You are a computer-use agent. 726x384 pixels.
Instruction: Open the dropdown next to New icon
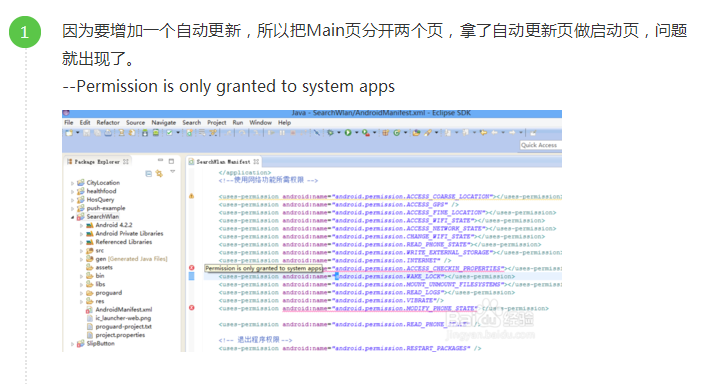pyautogui.click(x=77, y=133)
